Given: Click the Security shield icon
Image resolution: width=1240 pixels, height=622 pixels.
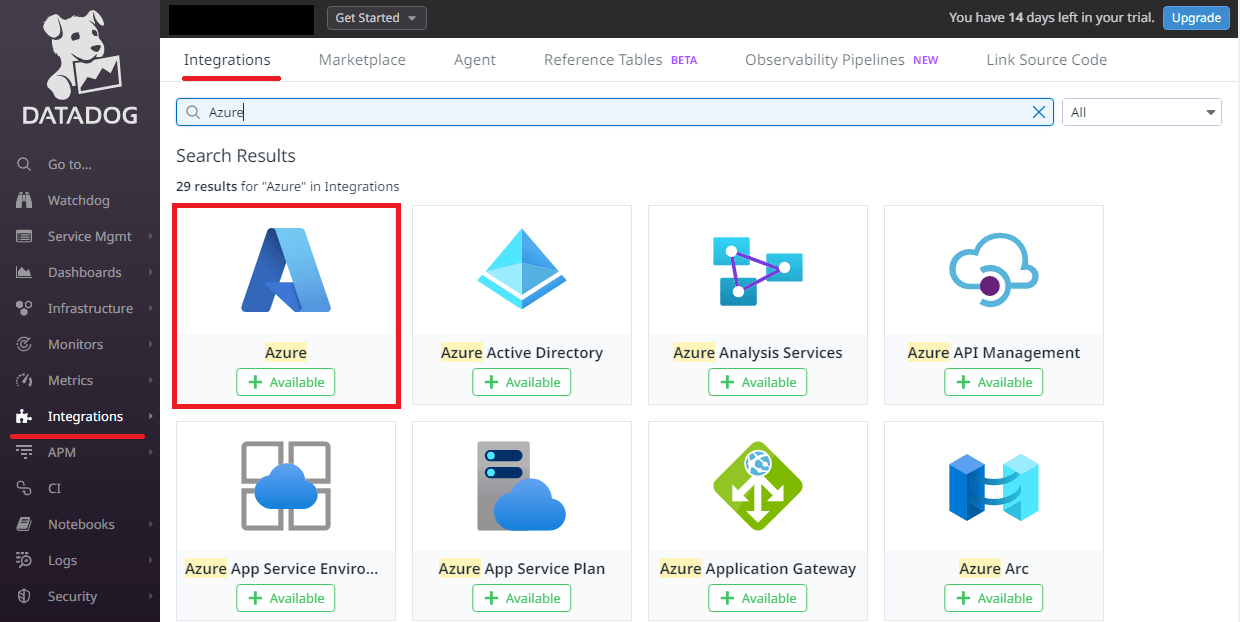Looking at the screenshot, I should (25, 597).
